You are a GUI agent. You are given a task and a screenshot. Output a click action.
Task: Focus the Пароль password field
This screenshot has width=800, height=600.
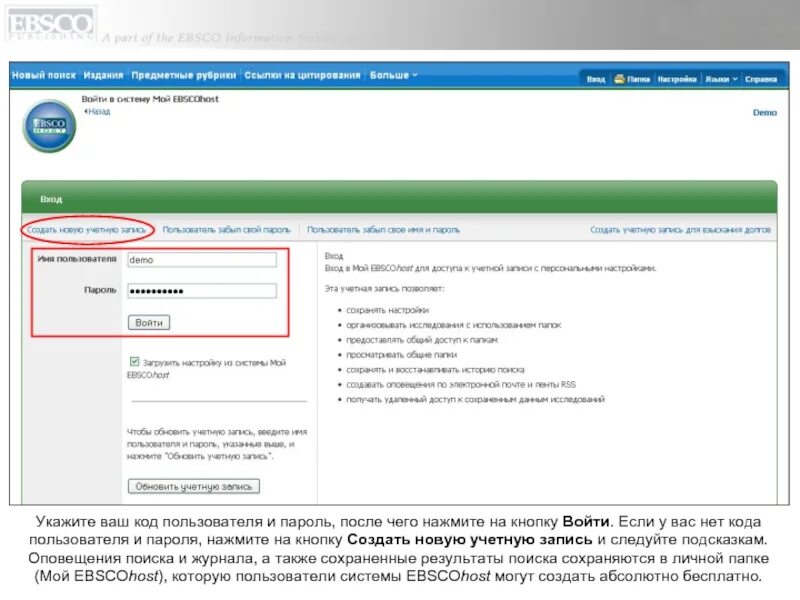(202, 291)
